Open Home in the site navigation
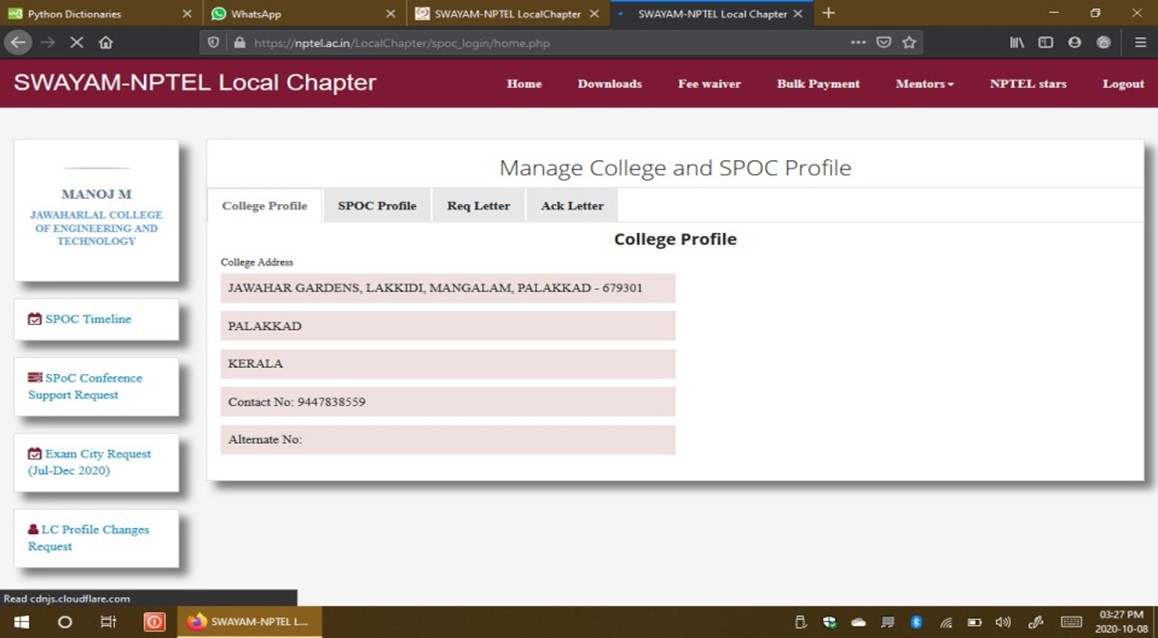The height and width of the screenshot is (638, 1158). [x=524, y=83]
